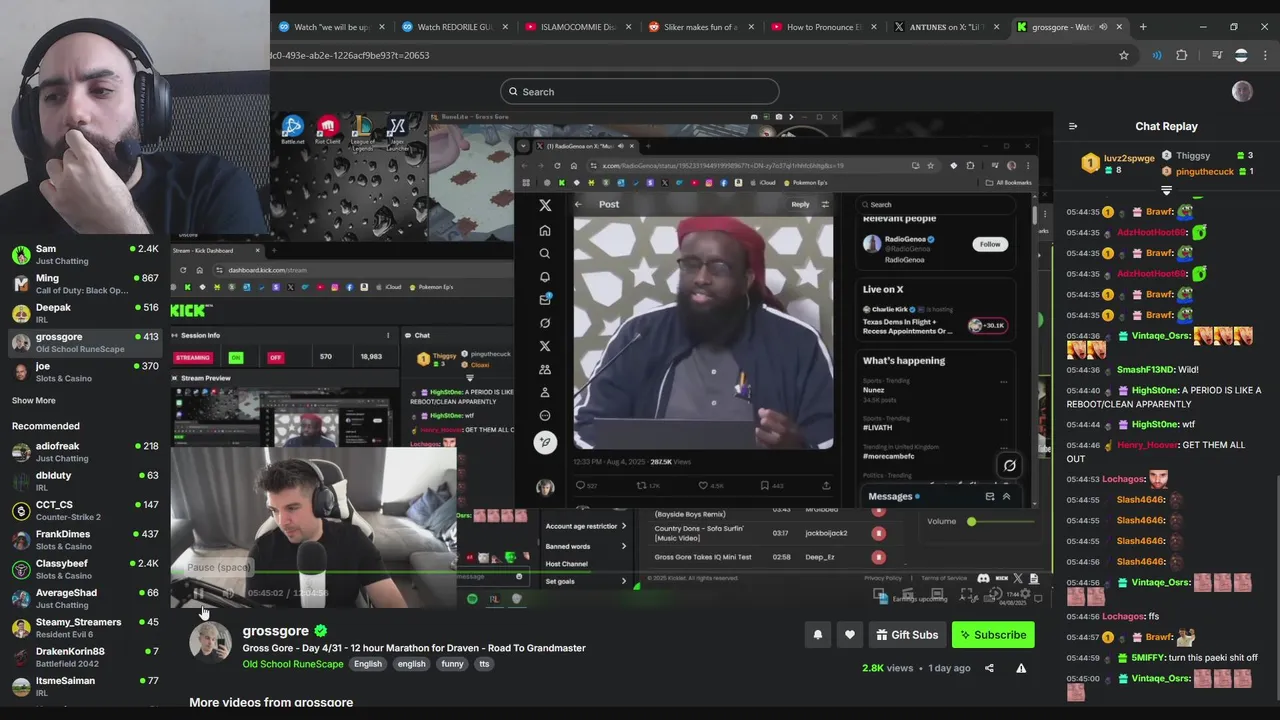The width and height of the screenshot is (1280, 720).
Task: Open Ming's channel avatar in sidebar
Action: 21,284
